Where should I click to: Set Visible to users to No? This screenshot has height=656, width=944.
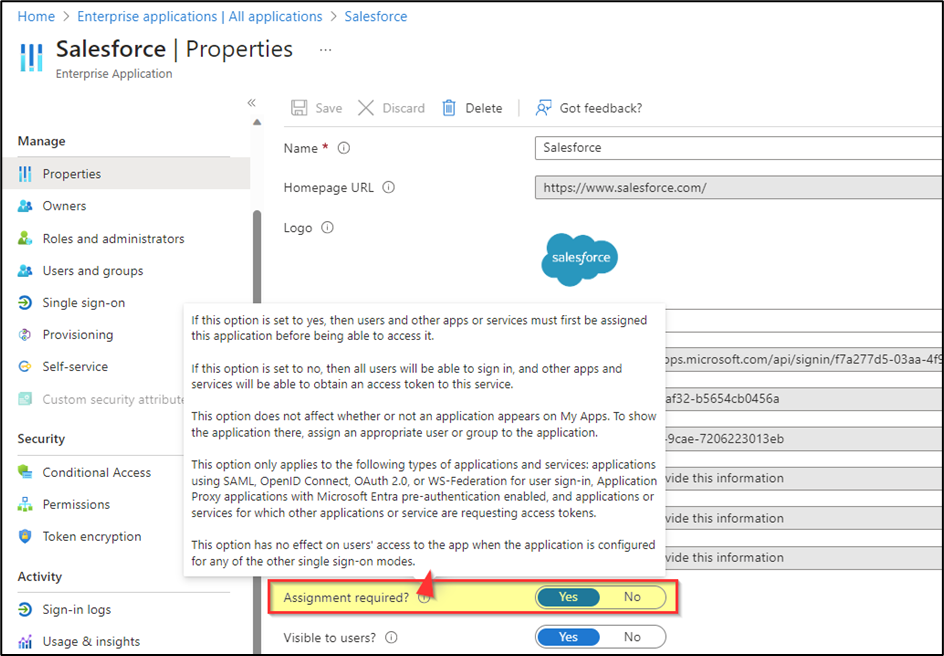pyautogui.click(x=632, y=637)
